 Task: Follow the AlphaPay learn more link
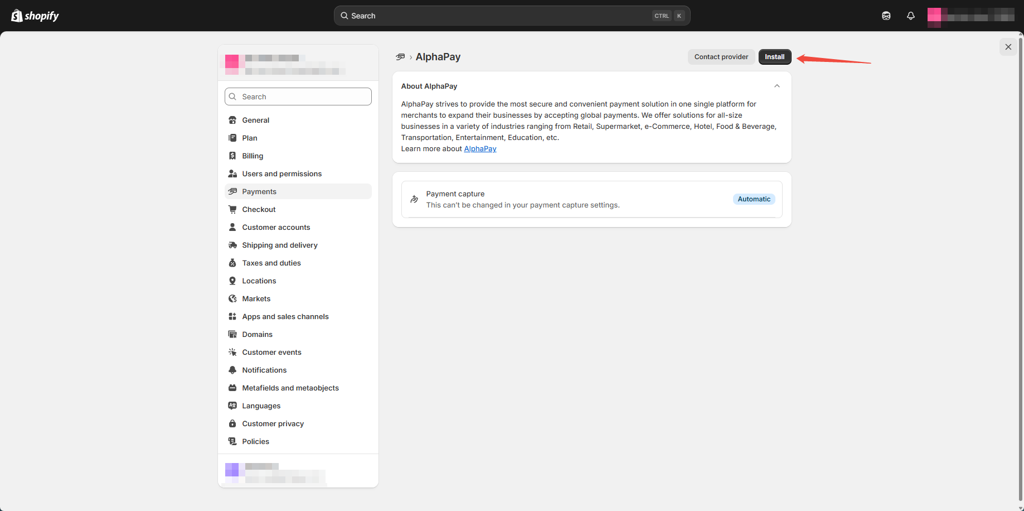(x=480, y=149)
